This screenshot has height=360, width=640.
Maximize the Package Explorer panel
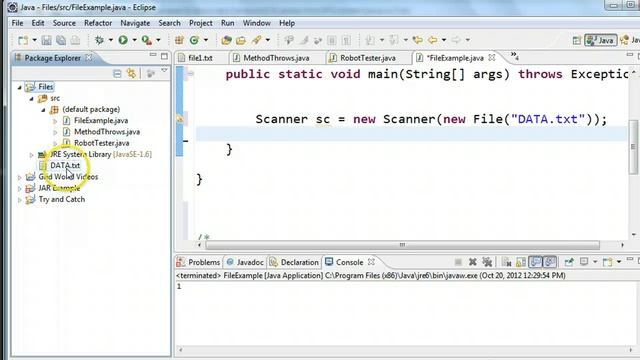[164, 56]
